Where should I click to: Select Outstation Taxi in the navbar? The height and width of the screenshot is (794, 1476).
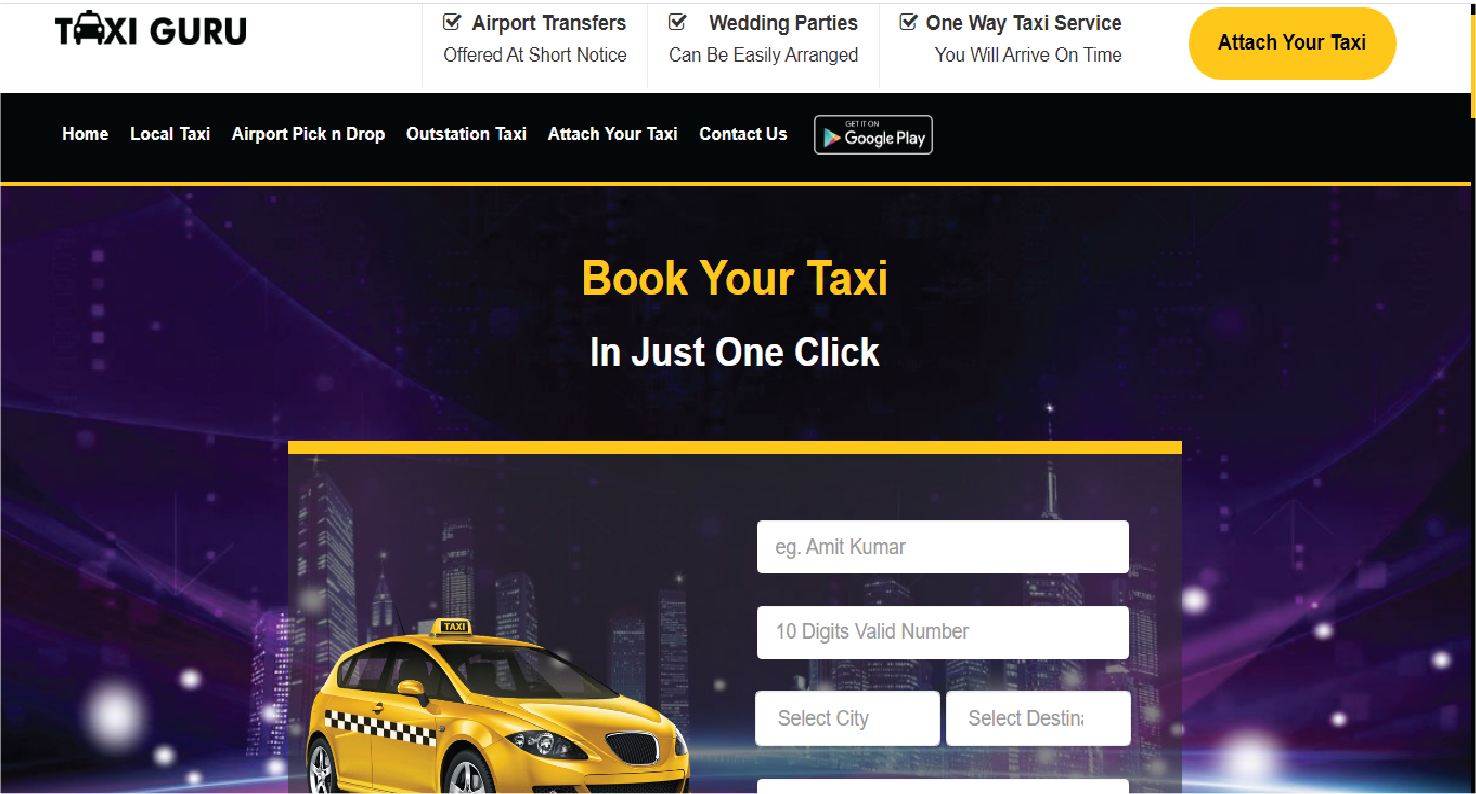[x=466, y=134]
